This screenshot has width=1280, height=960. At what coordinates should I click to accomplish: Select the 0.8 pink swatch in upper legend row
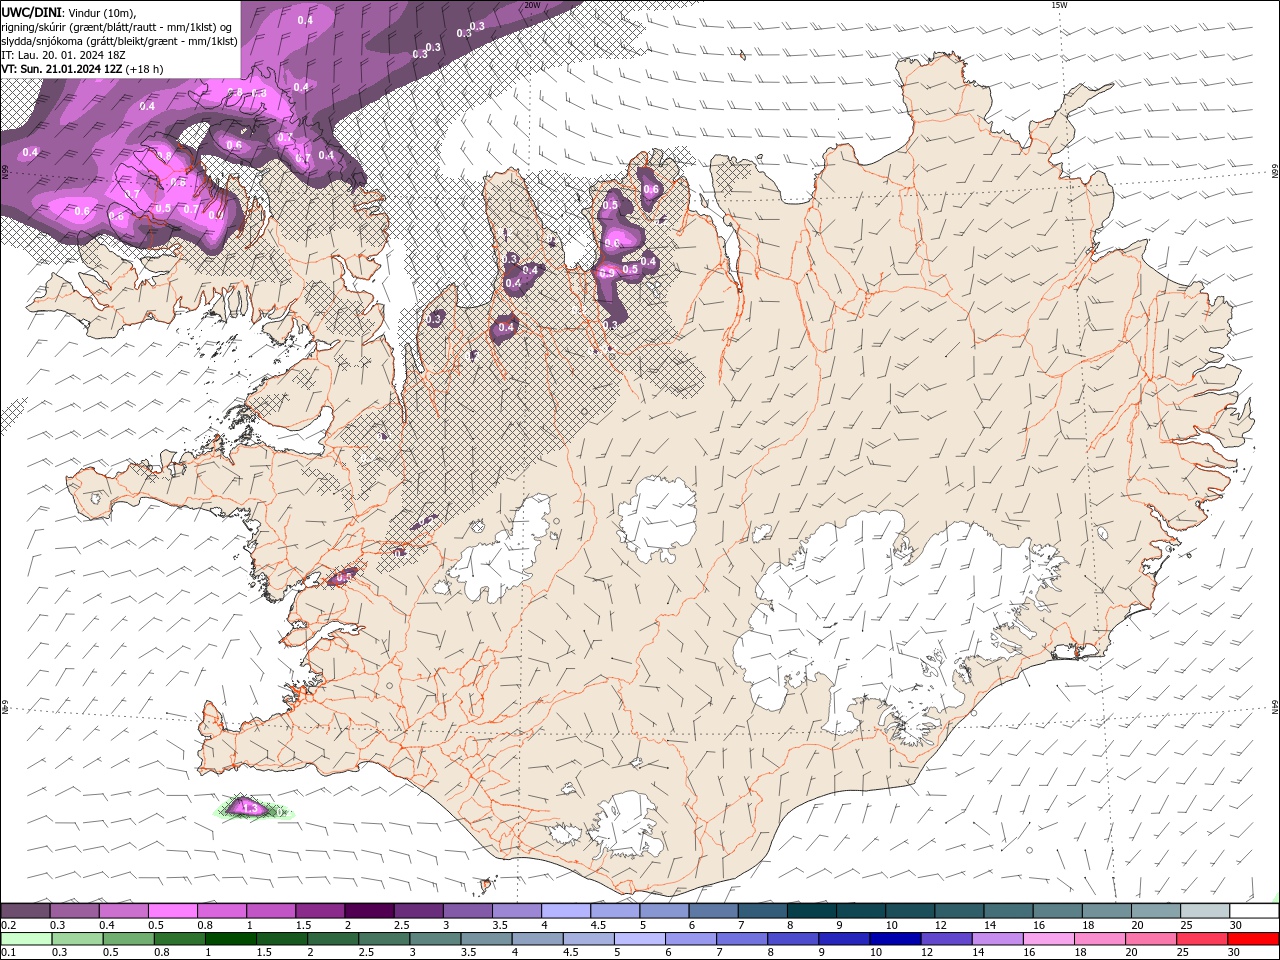click(x=221, y=911)
